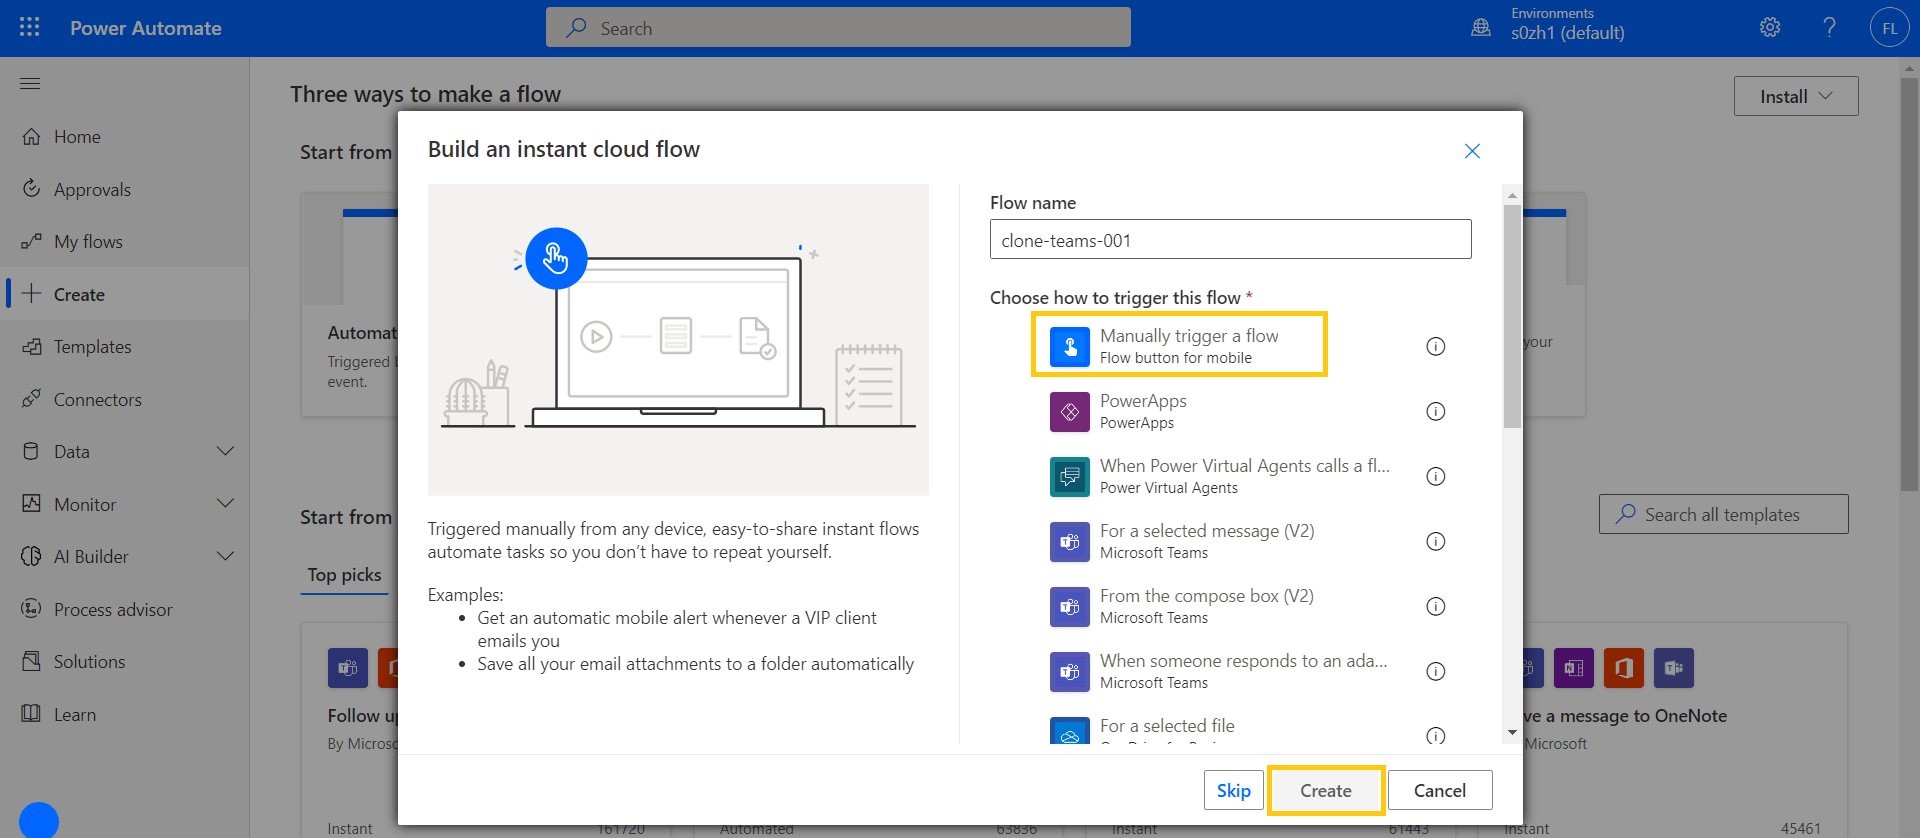
Task: Click the Home icon in sidebar
Action: point(31,136)
